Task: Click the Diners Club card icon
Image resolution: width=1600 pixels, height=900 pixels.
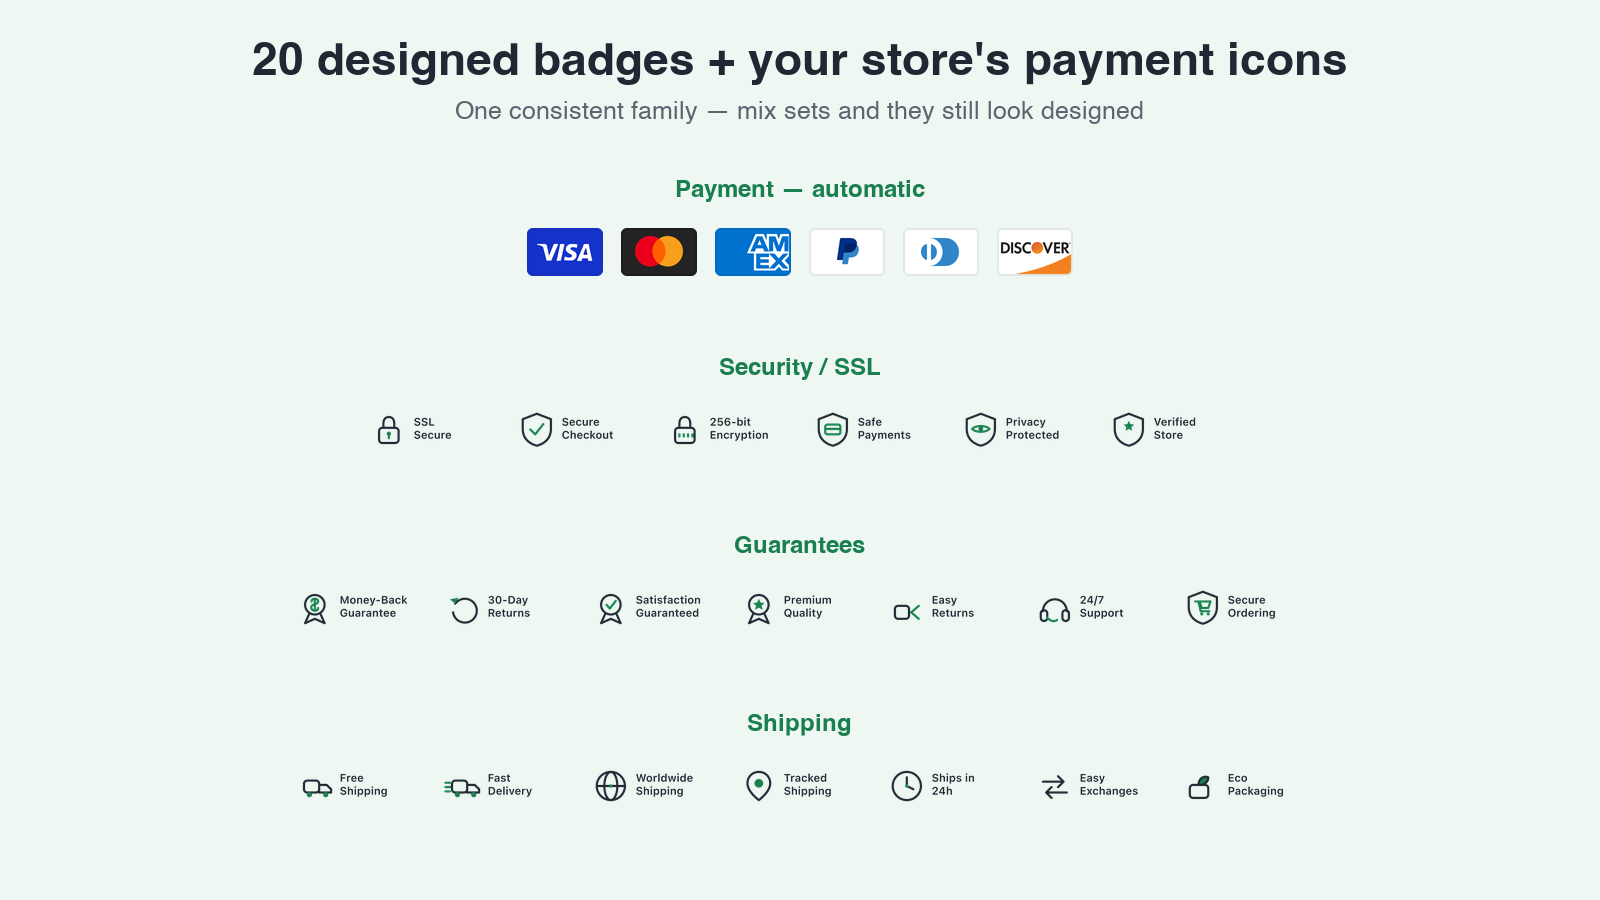Action: tap(941, 252)
